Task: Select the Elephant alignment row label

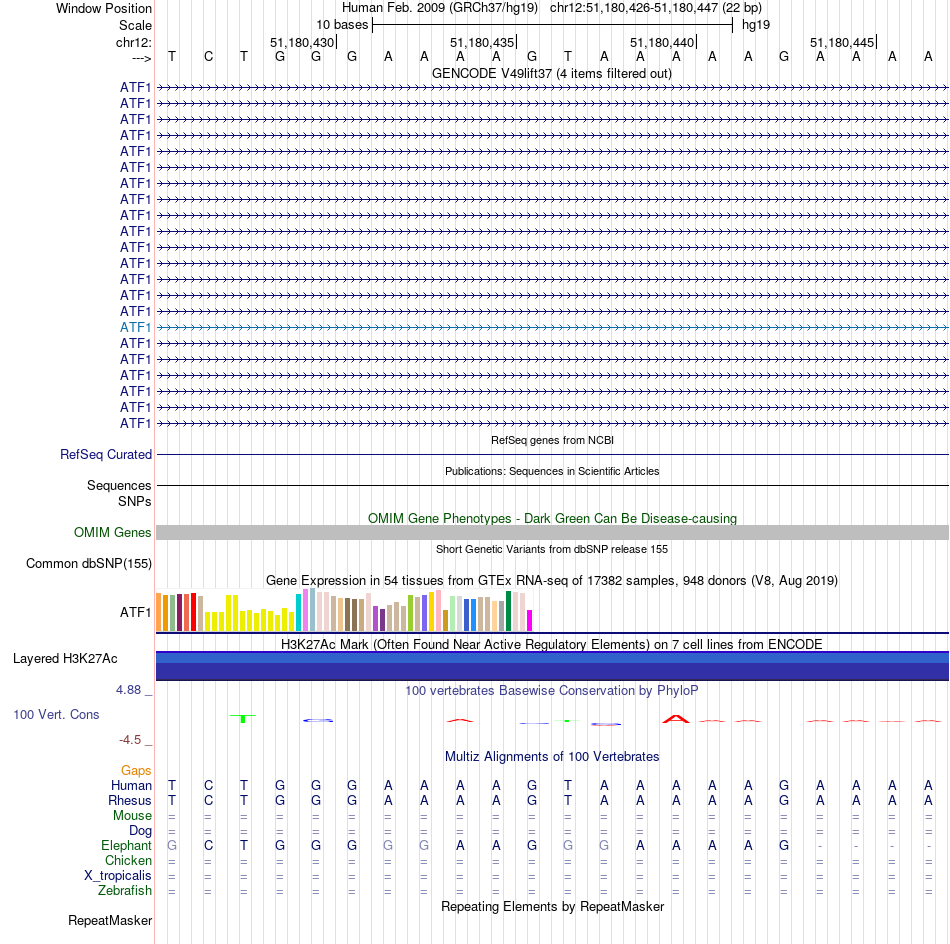Action: pos(127,846)
